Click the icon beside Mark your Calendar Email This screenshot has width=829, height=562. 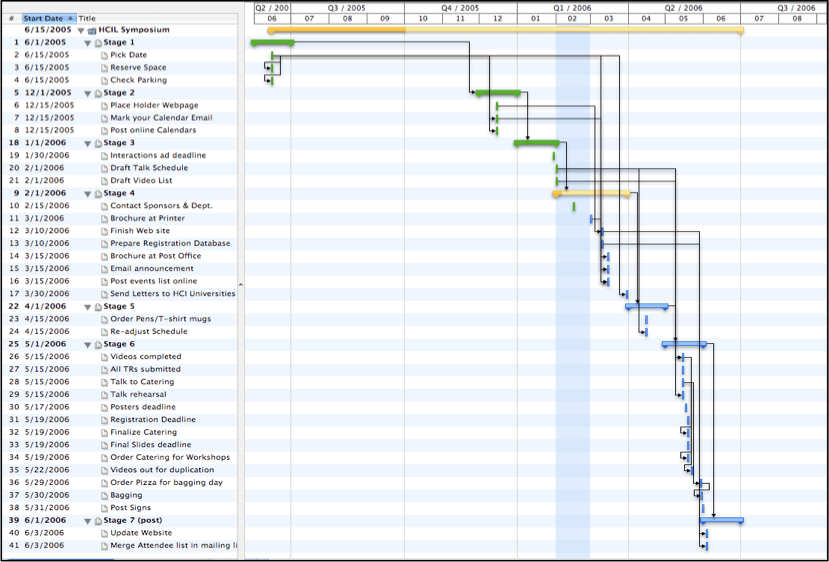pos(104,118)
